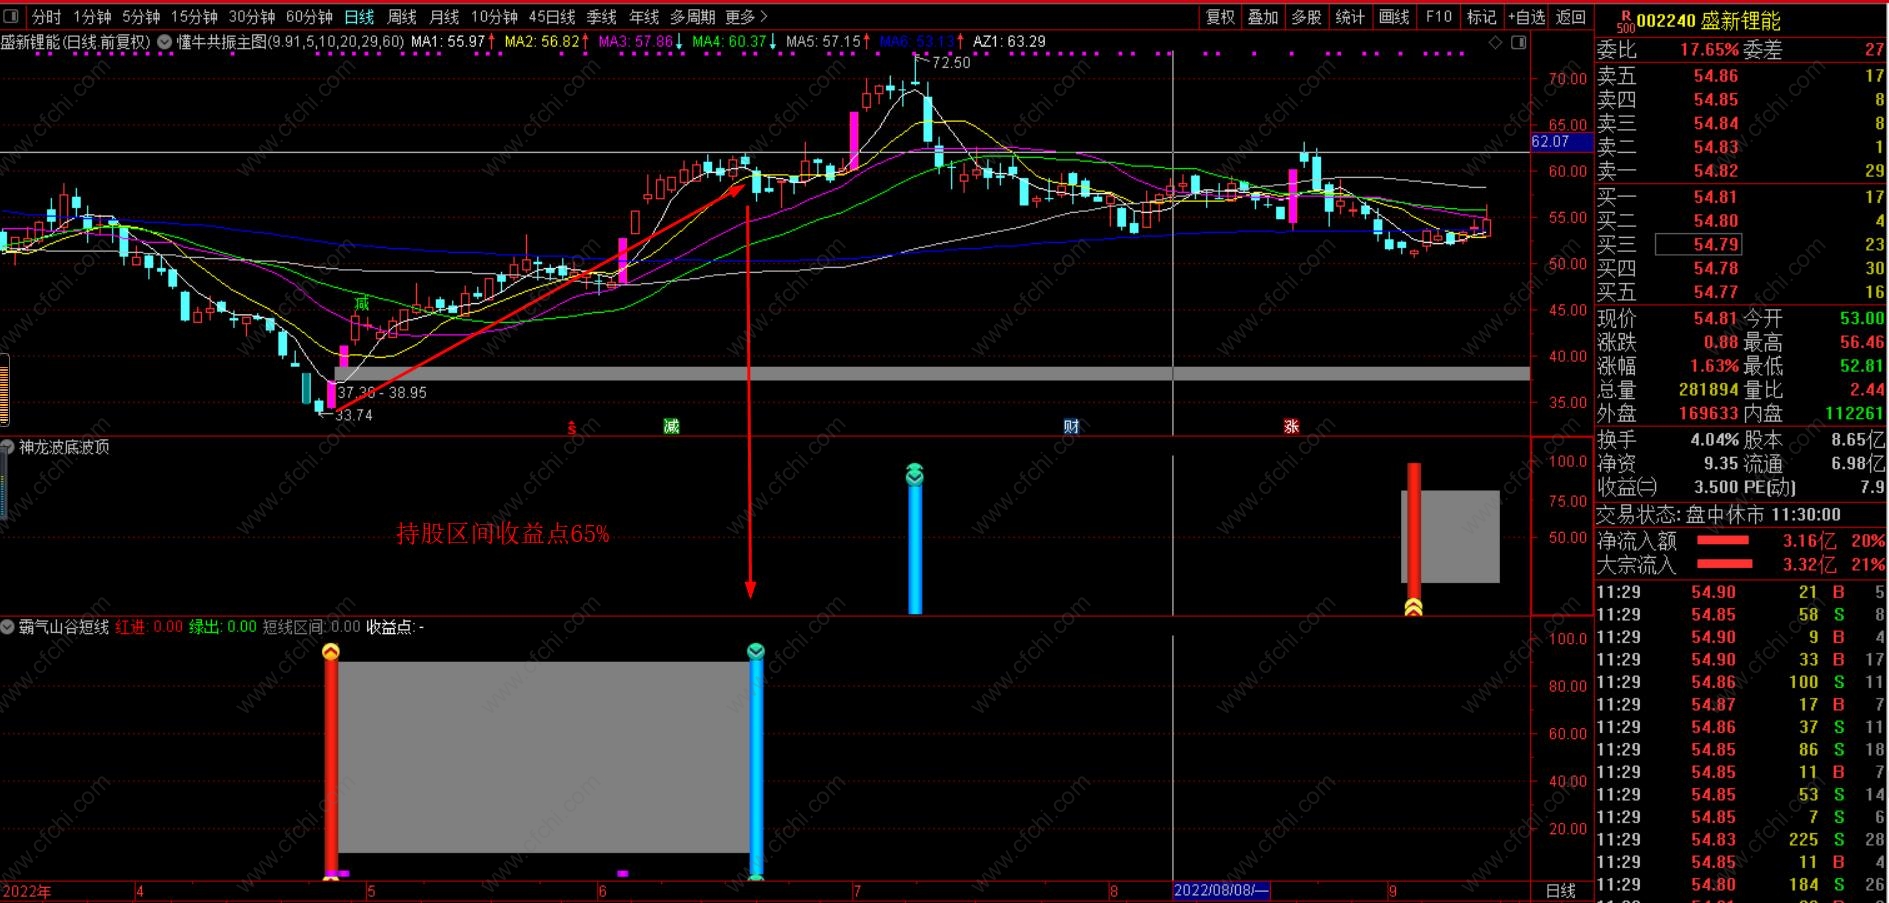Click green 减 event marker at chart bottom
1889x903 pixels.
[671, 427]
